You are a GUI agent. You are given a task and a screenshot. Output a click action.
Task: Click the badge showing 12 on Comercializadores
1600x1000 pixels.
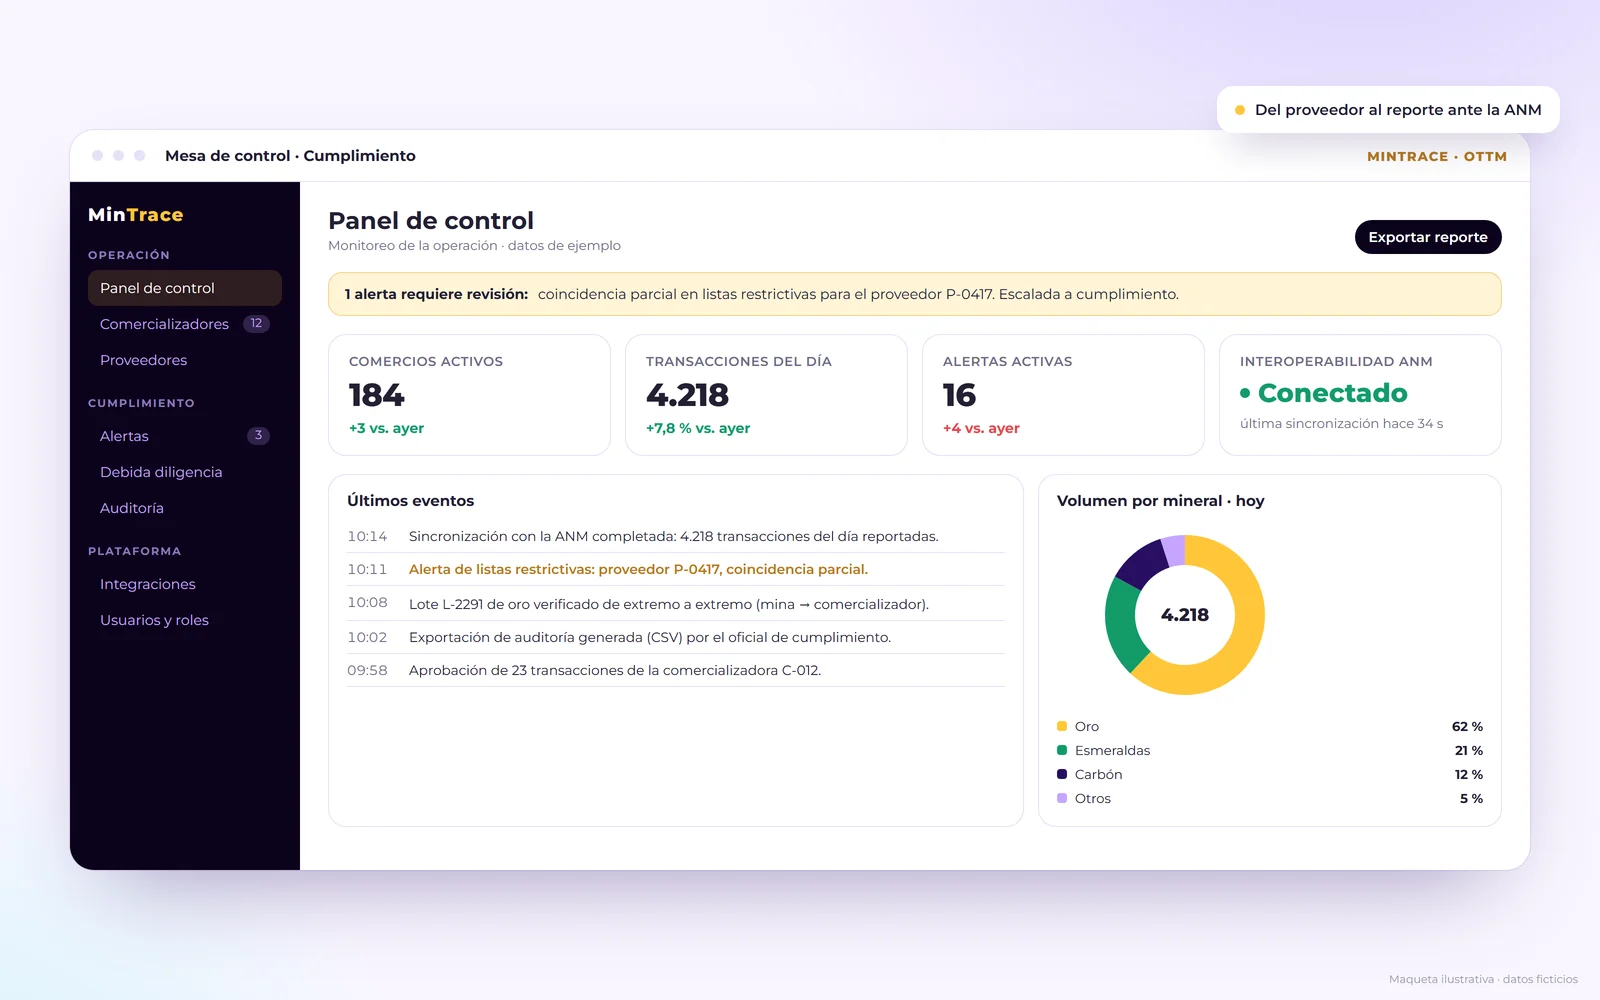[256, 324]
